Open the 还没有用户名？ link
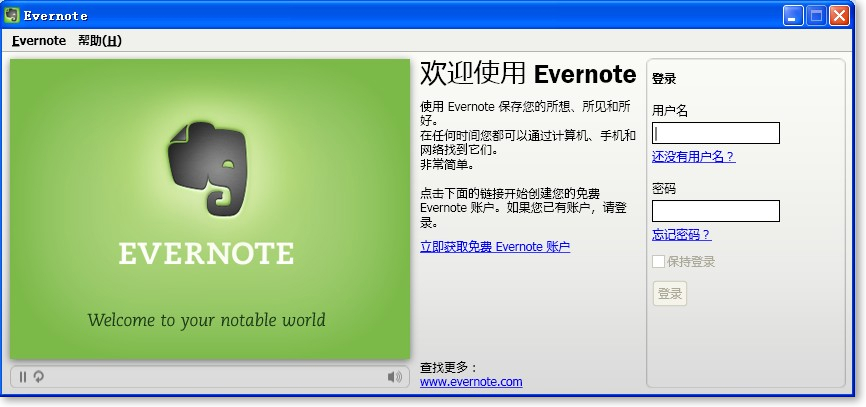Viewport: 866px width, 407px height. (694, 157)
